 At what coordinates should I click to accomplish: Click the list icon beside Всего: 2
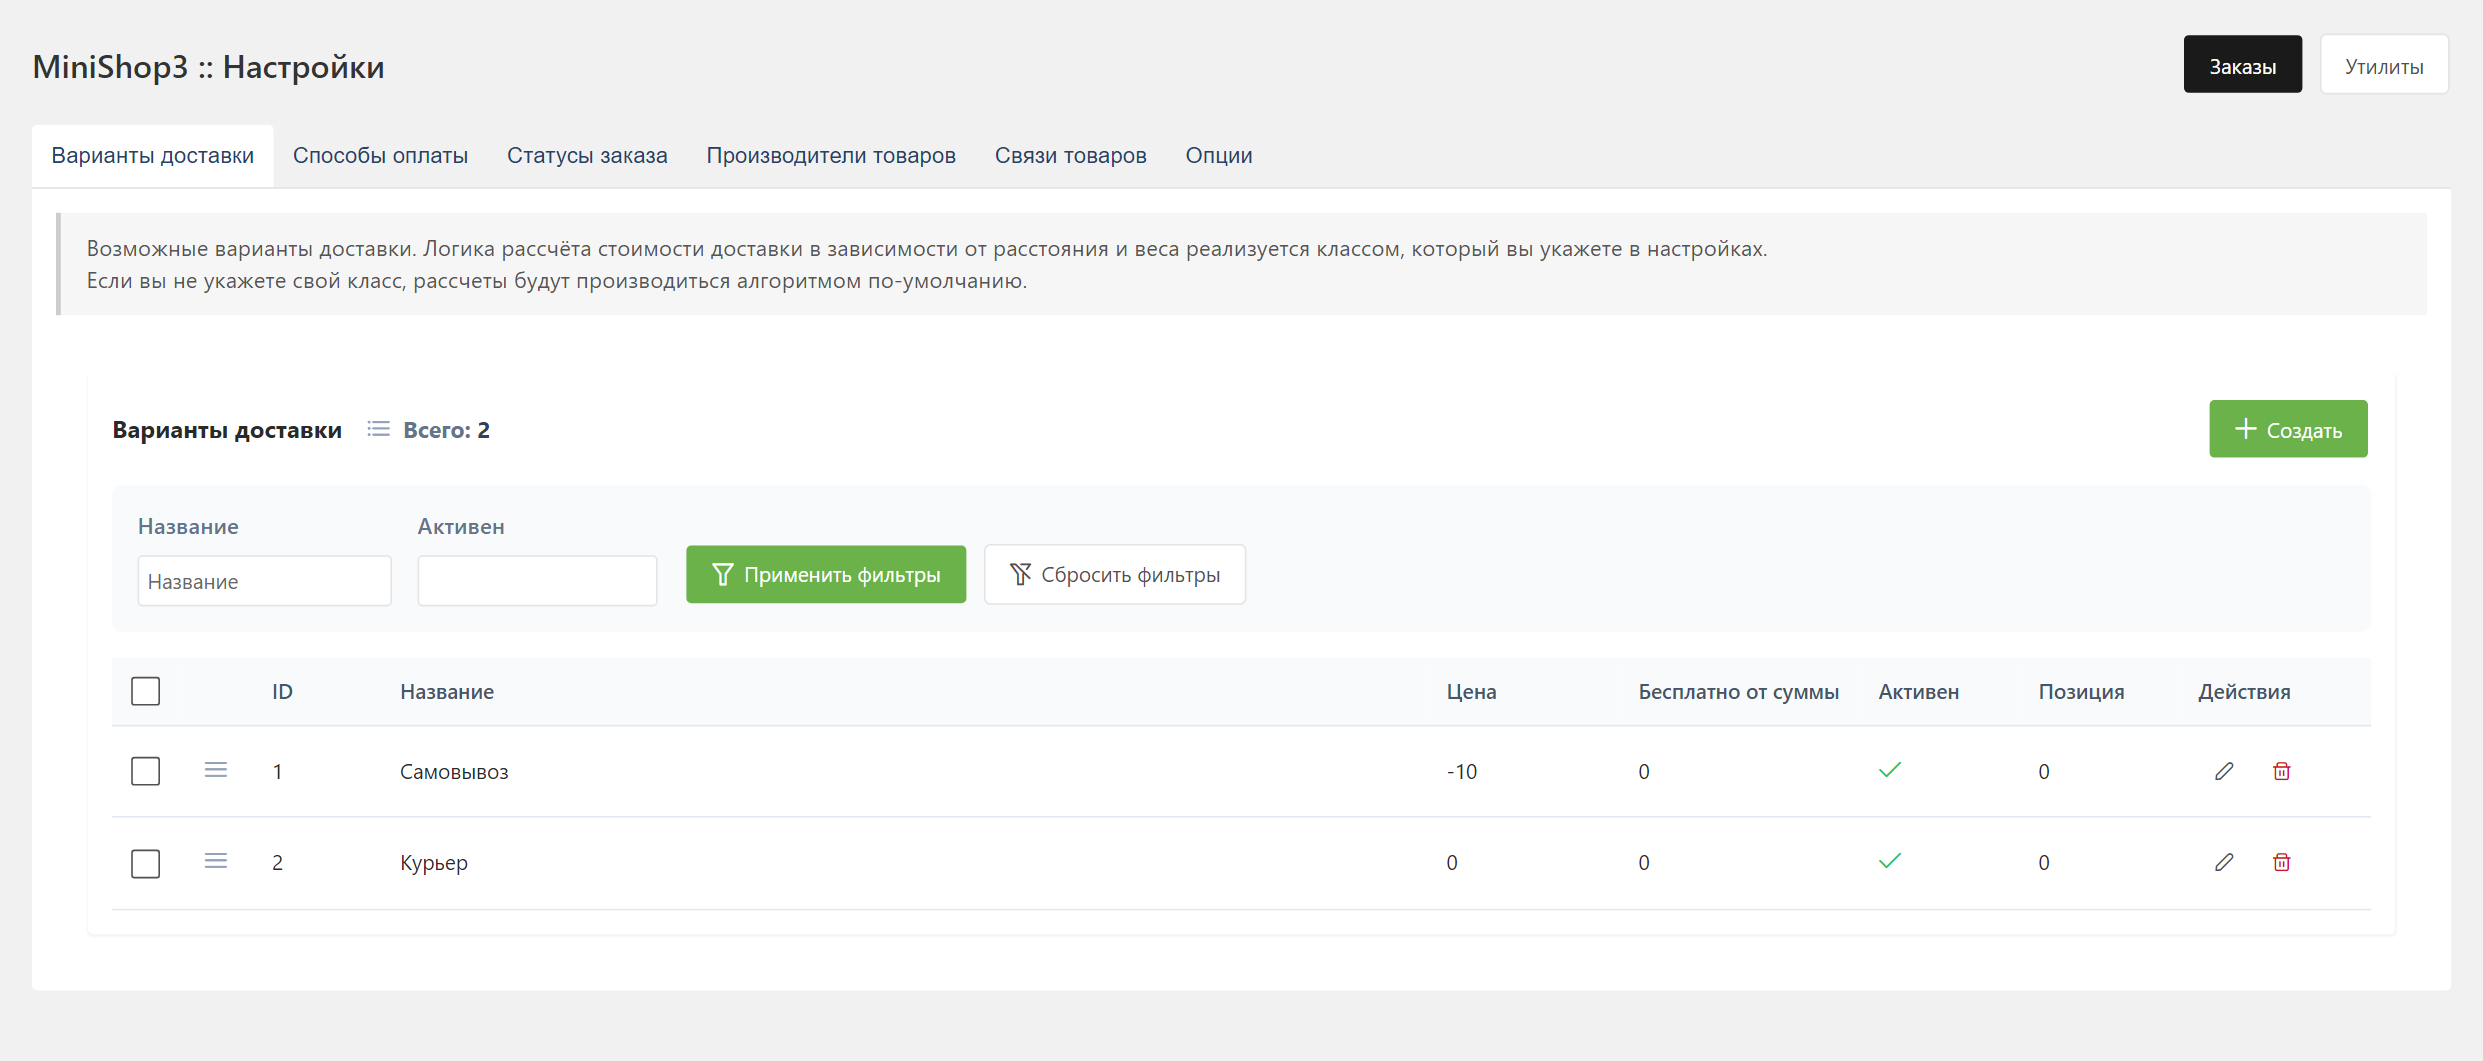point(378,429)
